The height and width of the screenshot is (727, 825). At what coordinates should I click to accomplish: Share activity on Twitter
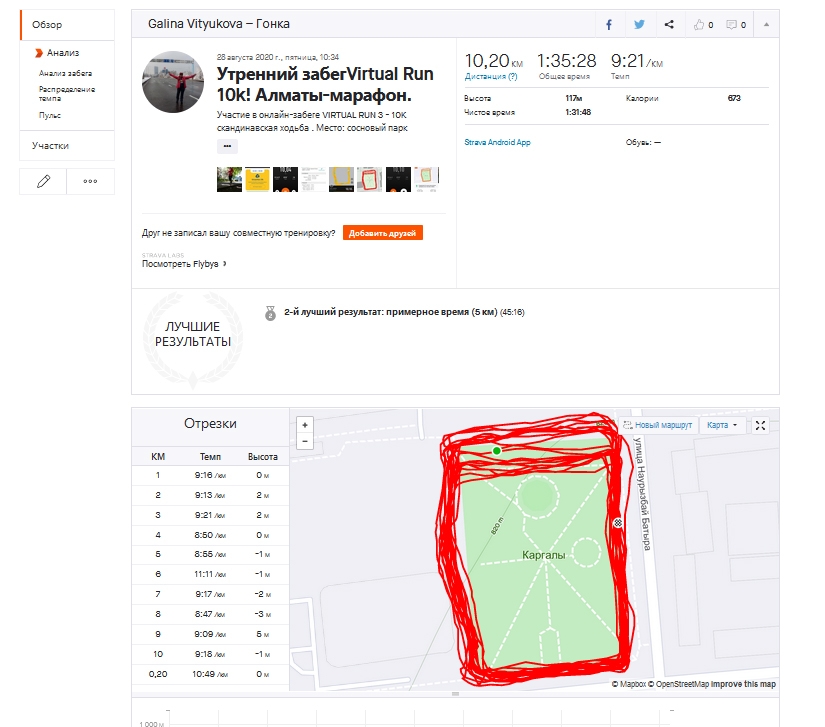(x=639, y=24)
